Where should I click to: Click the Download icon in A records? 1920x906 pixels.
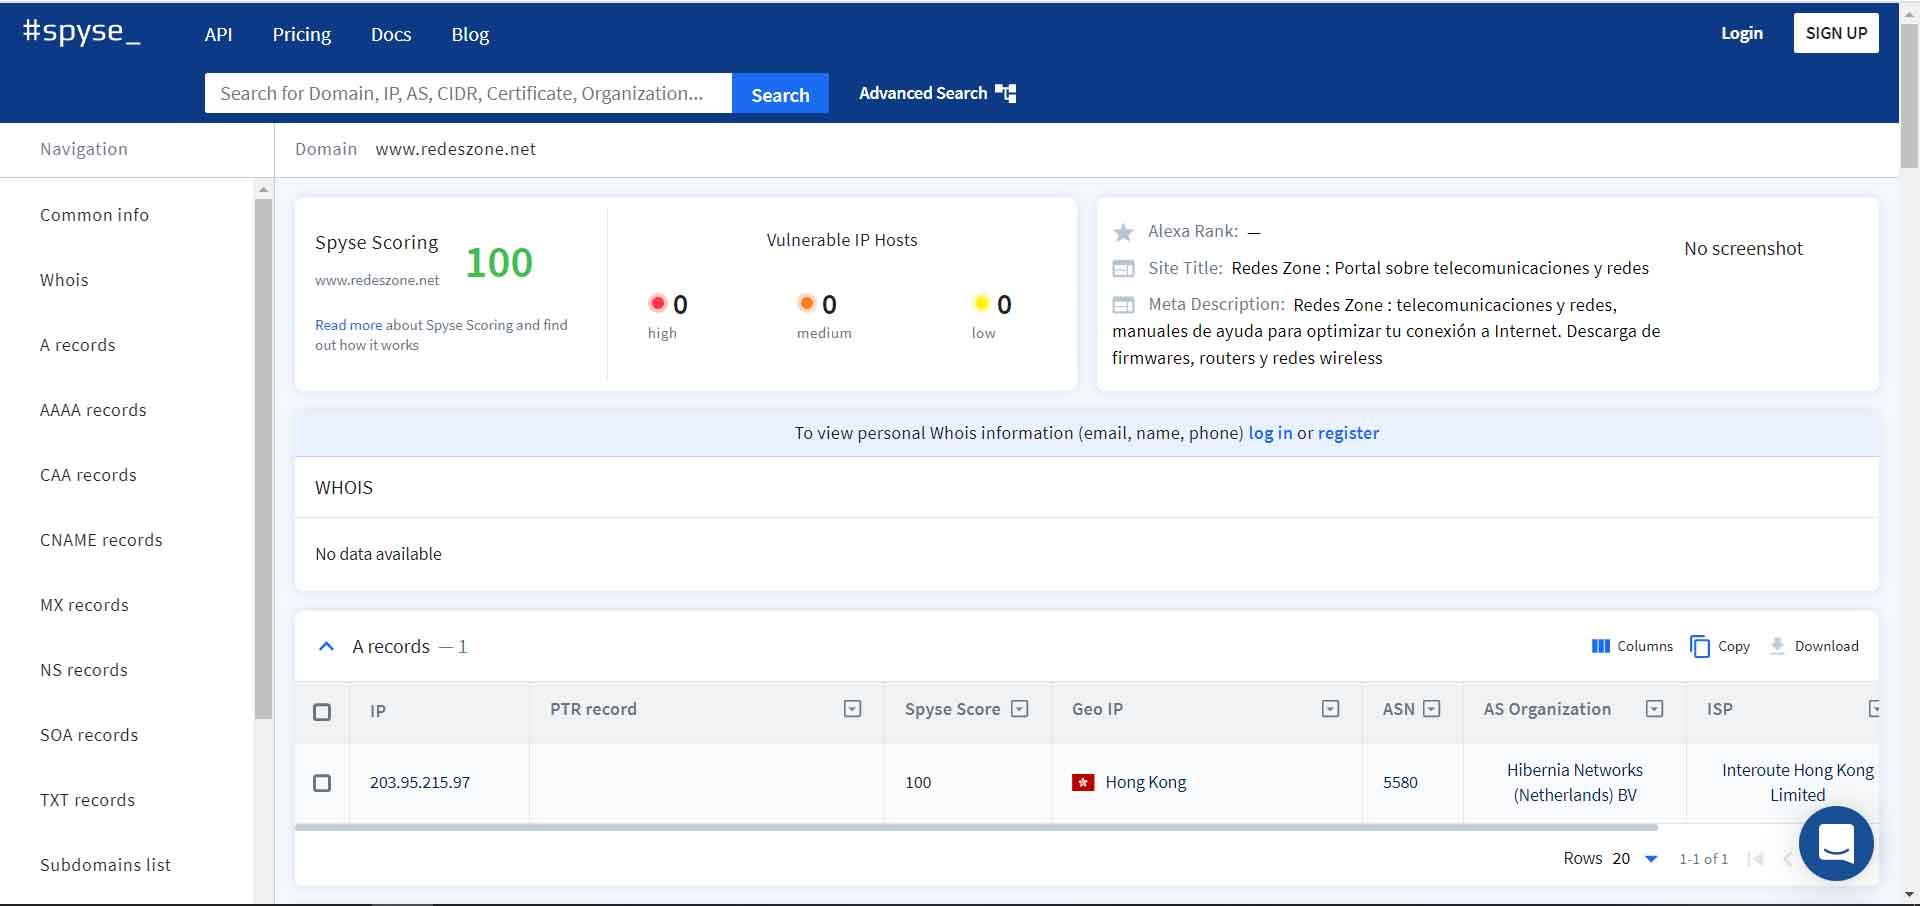pyautogui.click(x=1777, y=646)
